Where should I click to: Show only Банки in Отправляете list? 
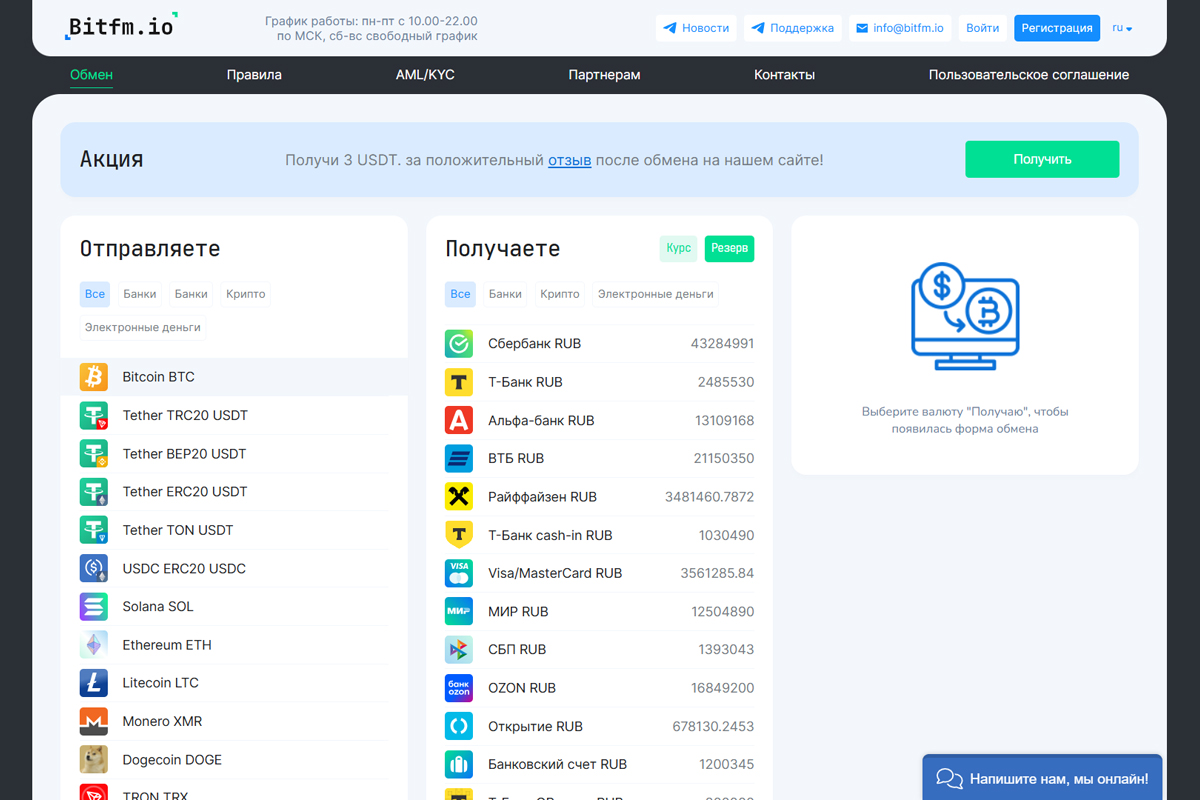(139, 293)
